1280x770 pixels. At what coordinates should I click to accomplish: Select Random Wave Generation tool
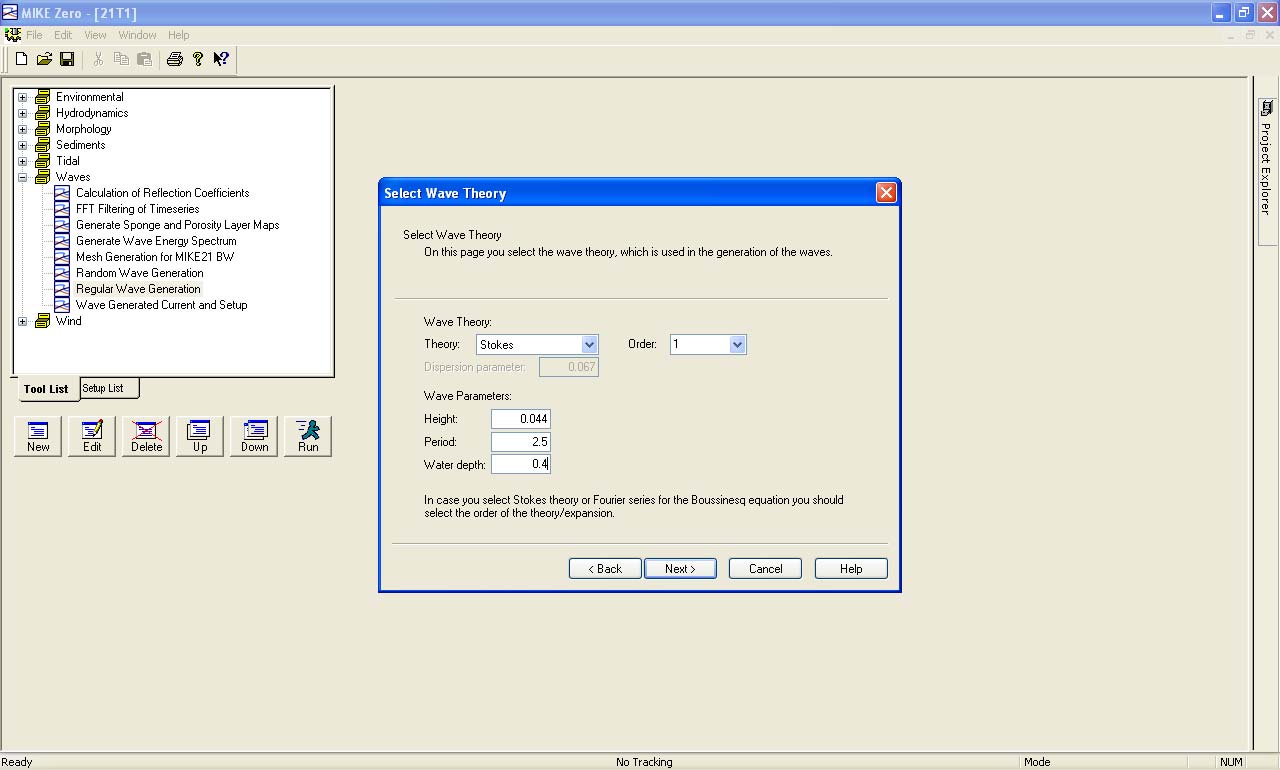[x=139, y=273]
